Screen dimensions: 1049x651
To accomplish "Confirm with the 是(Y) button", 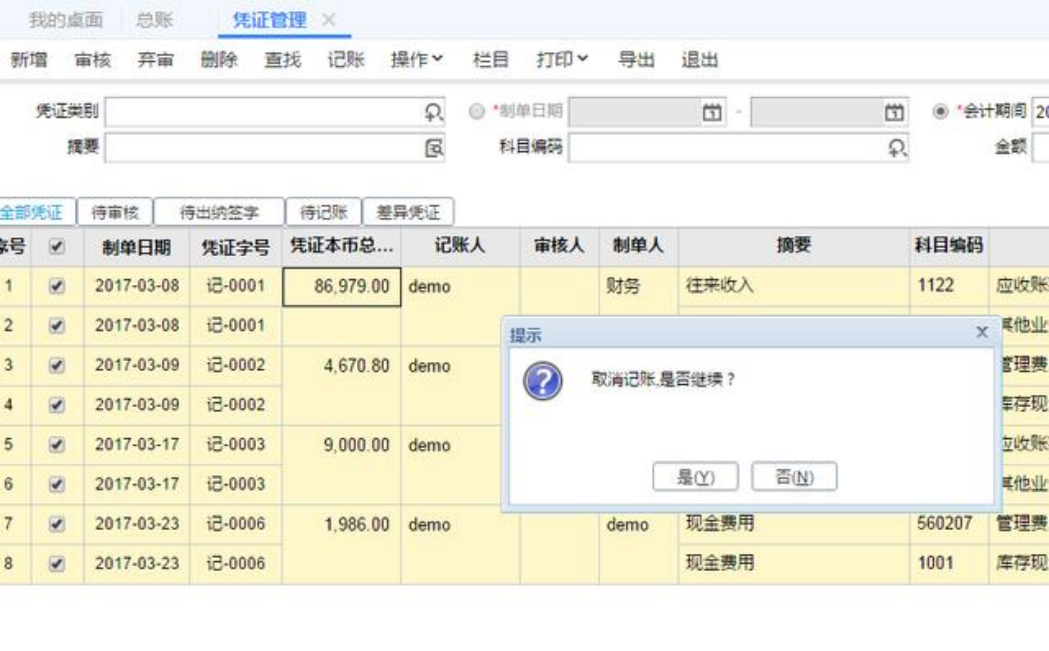I will coord(696,477).
